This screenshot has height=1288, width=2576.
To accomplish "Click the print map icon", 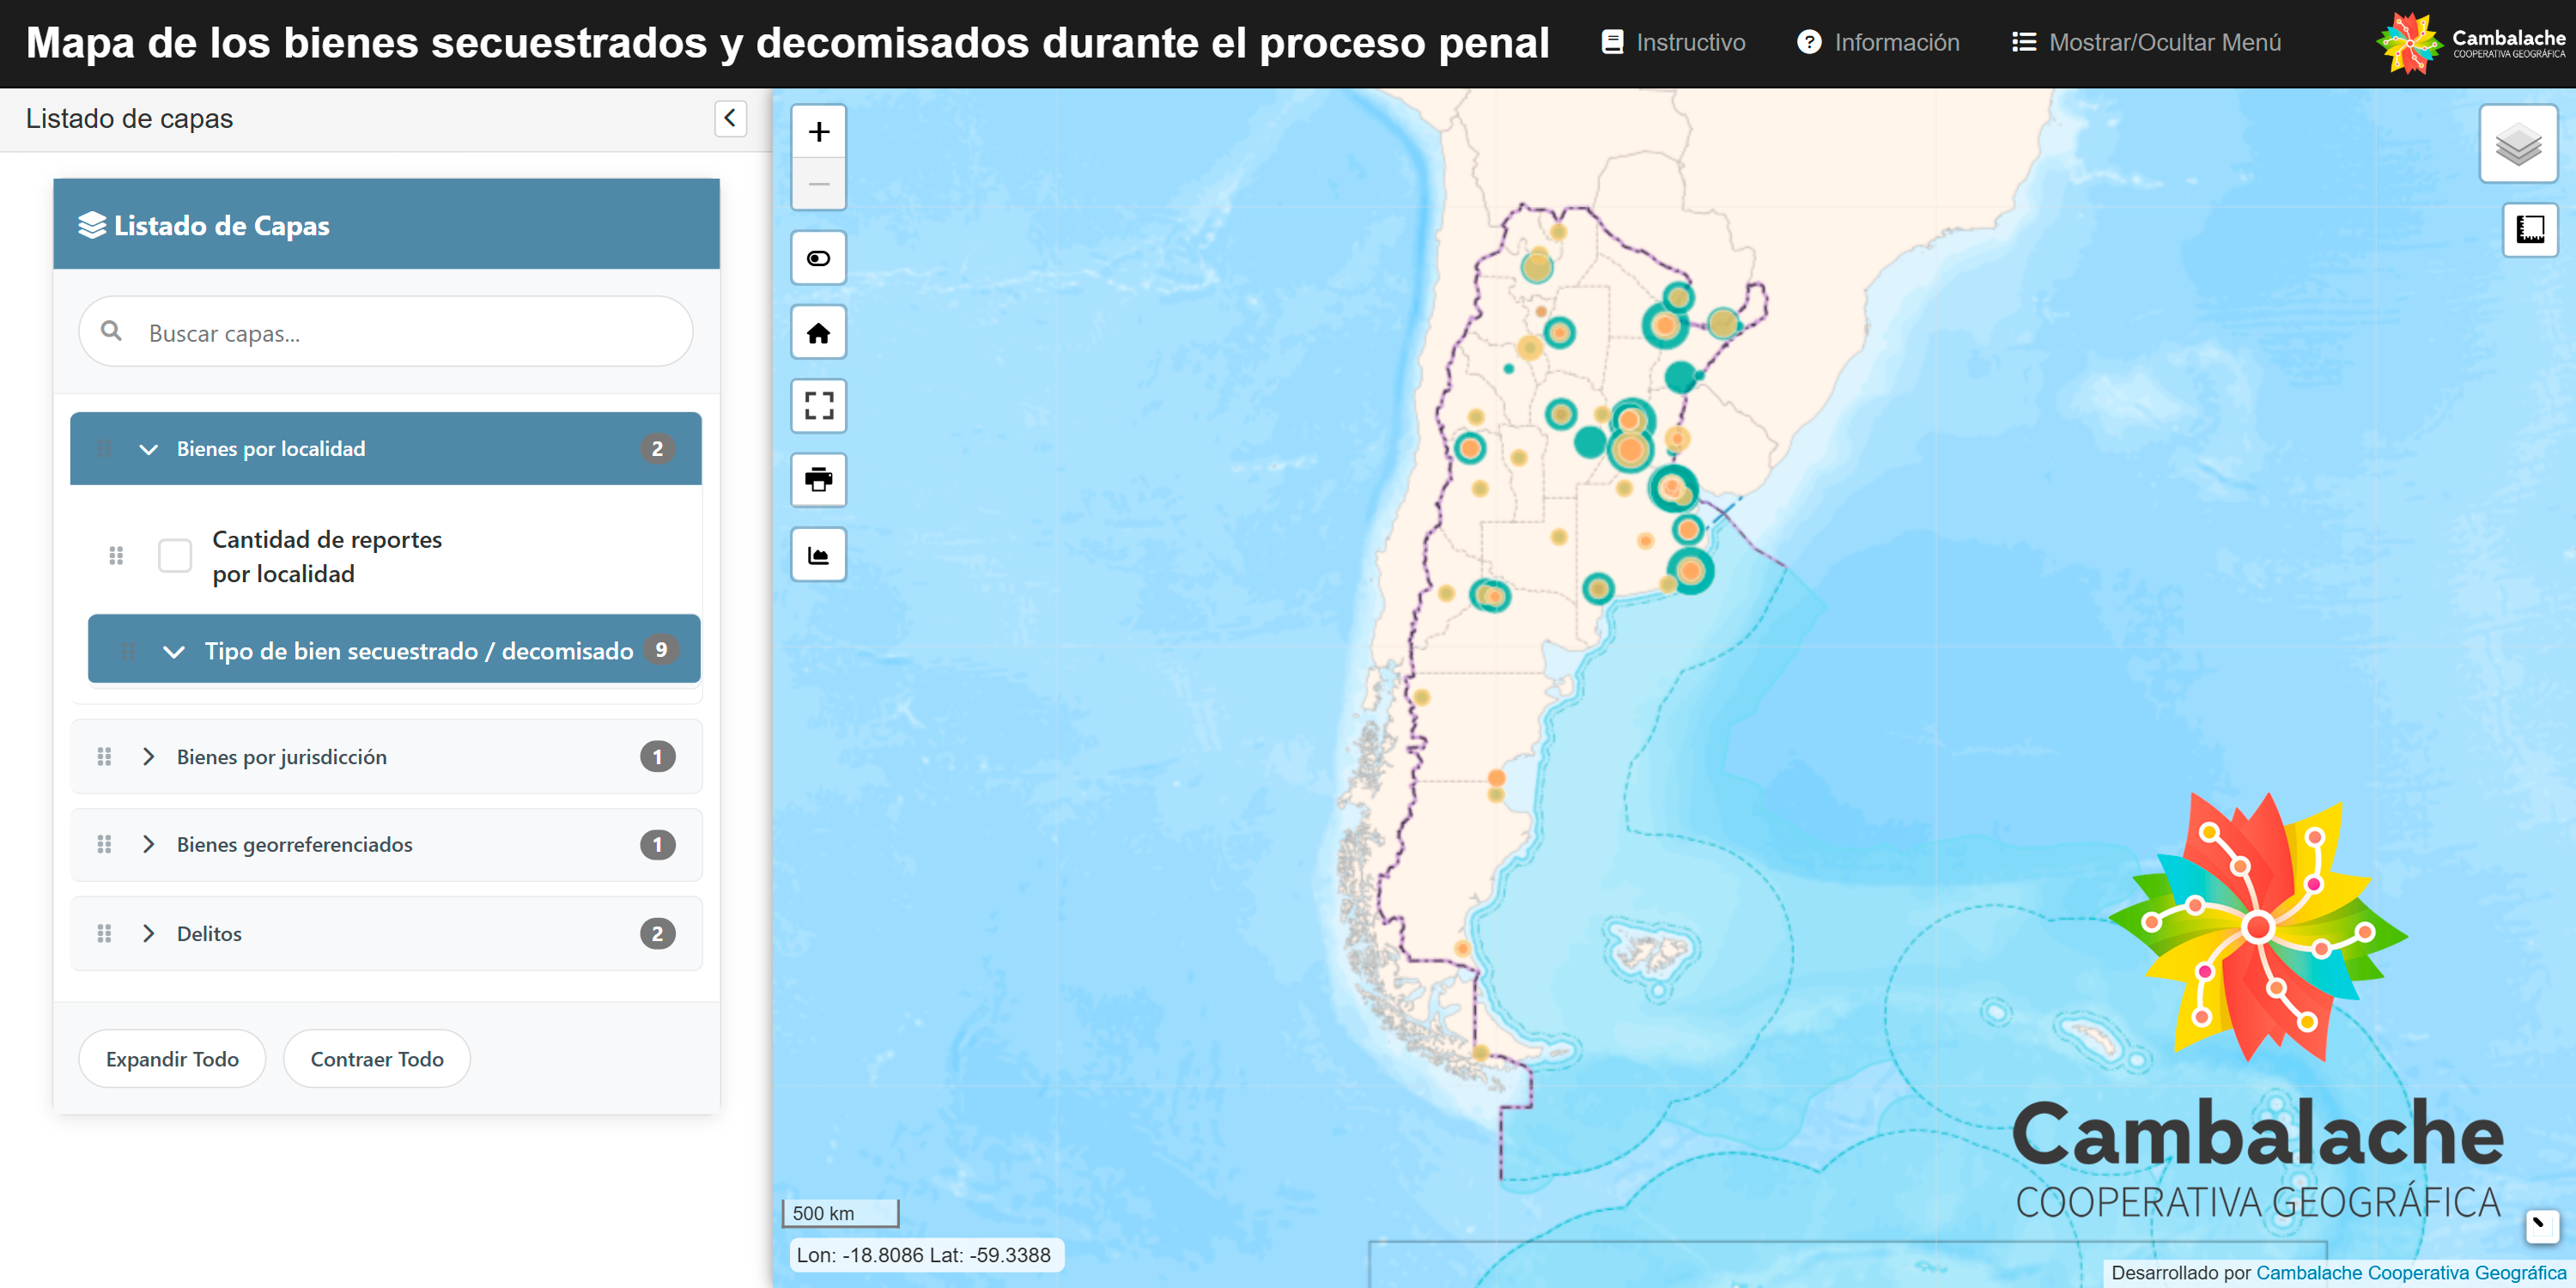I will (818, 480).
